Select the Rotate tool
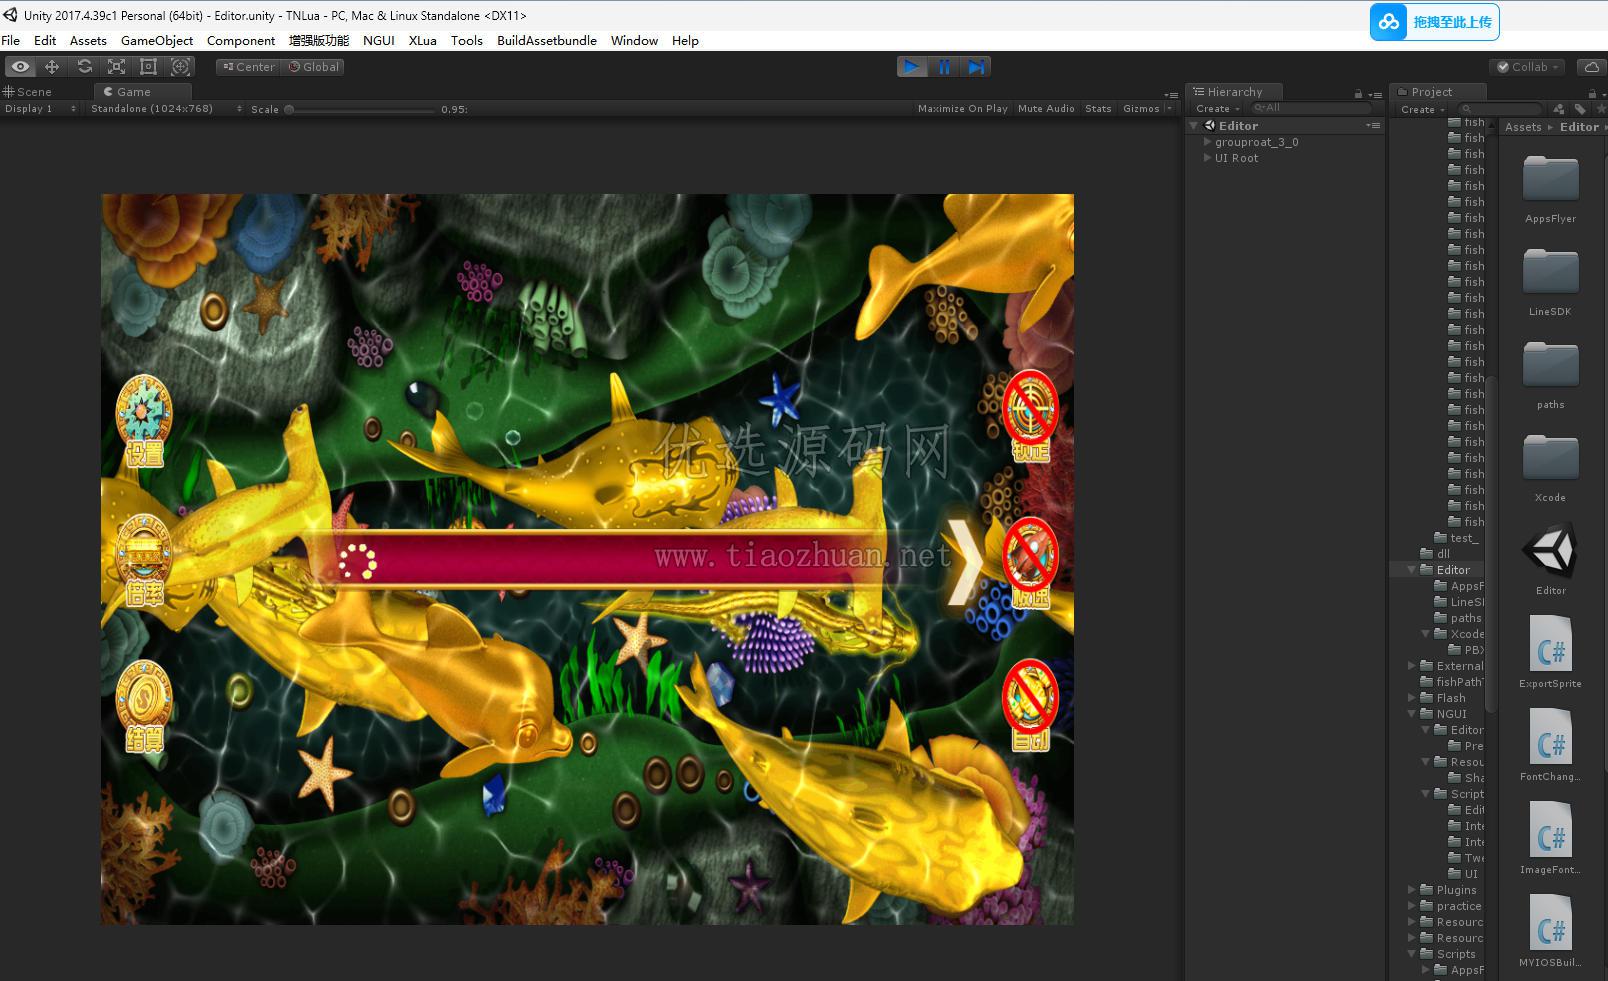 pos(84,67)
